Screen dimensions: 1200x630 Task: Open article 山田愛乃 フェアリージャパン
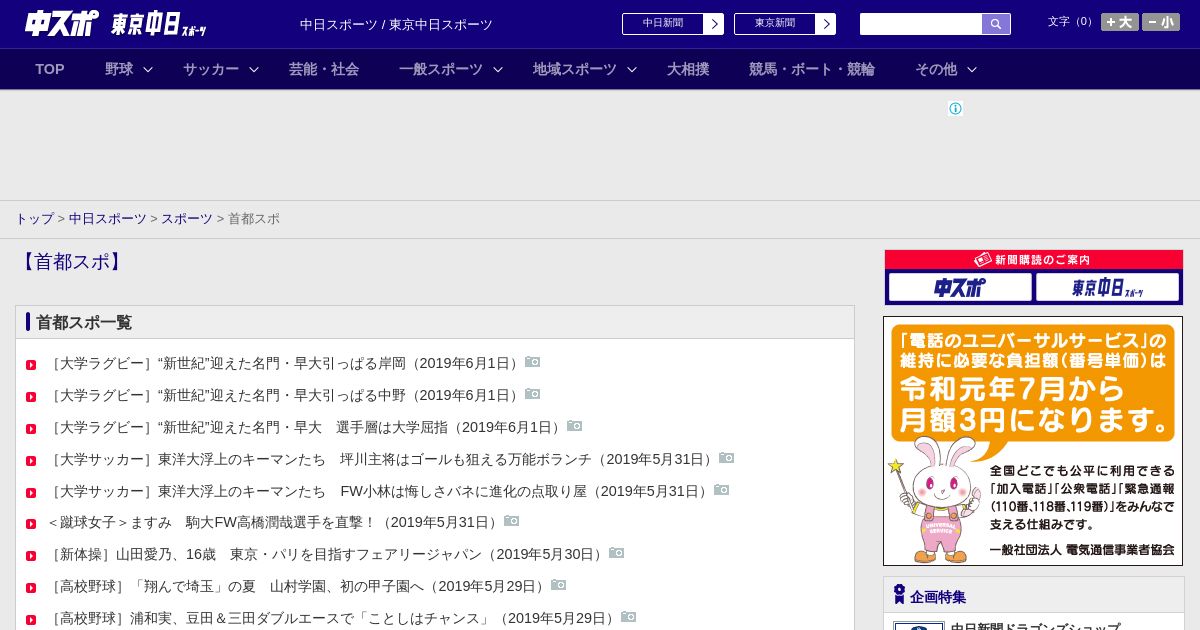[327, 555]
